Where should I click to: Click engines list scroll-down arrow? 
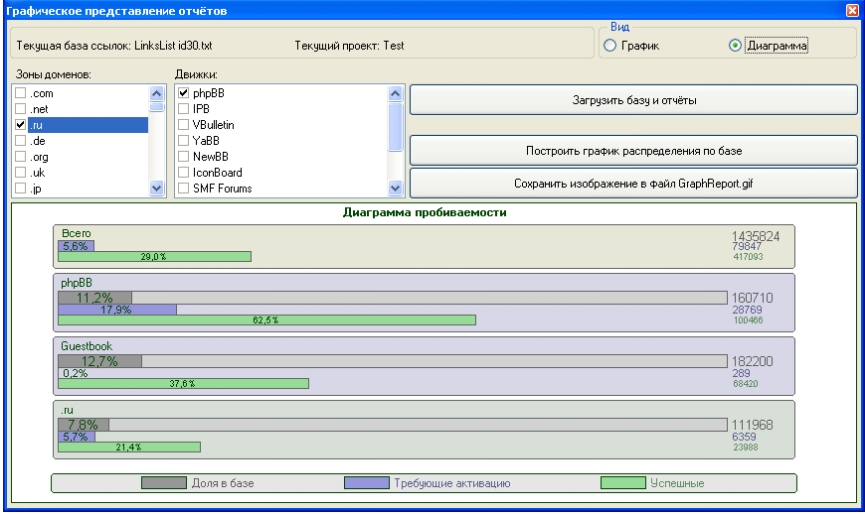[395, 188]
